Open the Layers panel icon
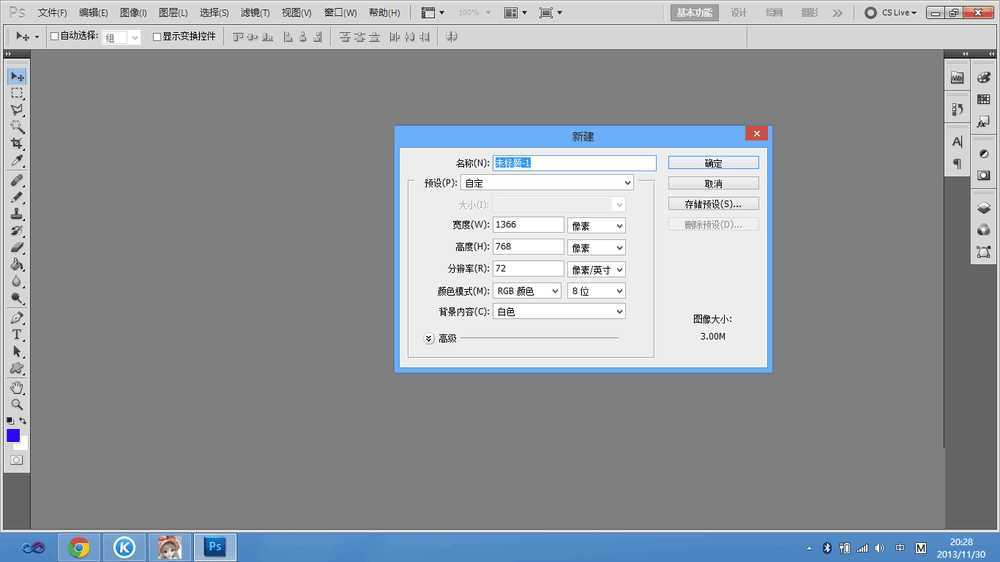 [984, 208]
